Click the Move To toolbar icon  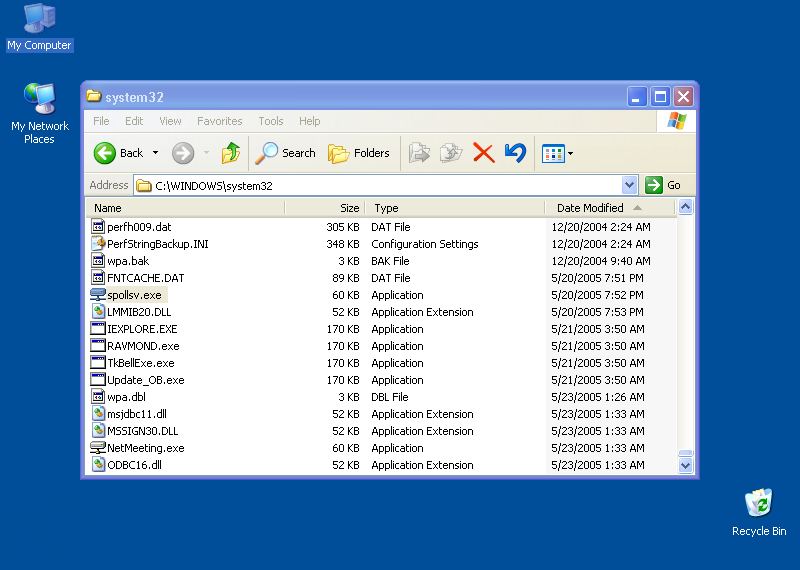[x=419, y=153]
